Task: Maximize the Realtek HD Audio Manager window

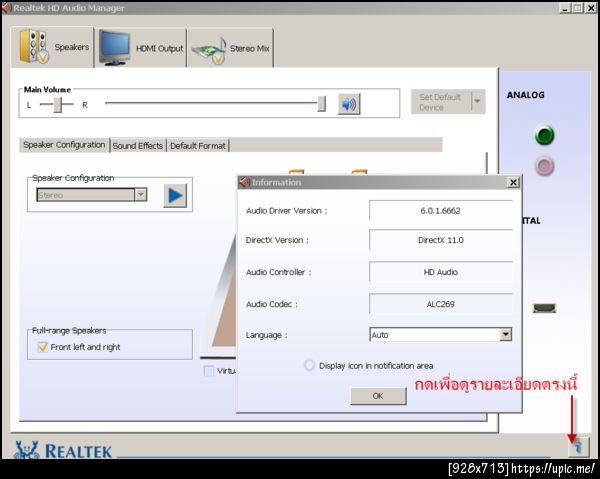Action: click(578, 8)
